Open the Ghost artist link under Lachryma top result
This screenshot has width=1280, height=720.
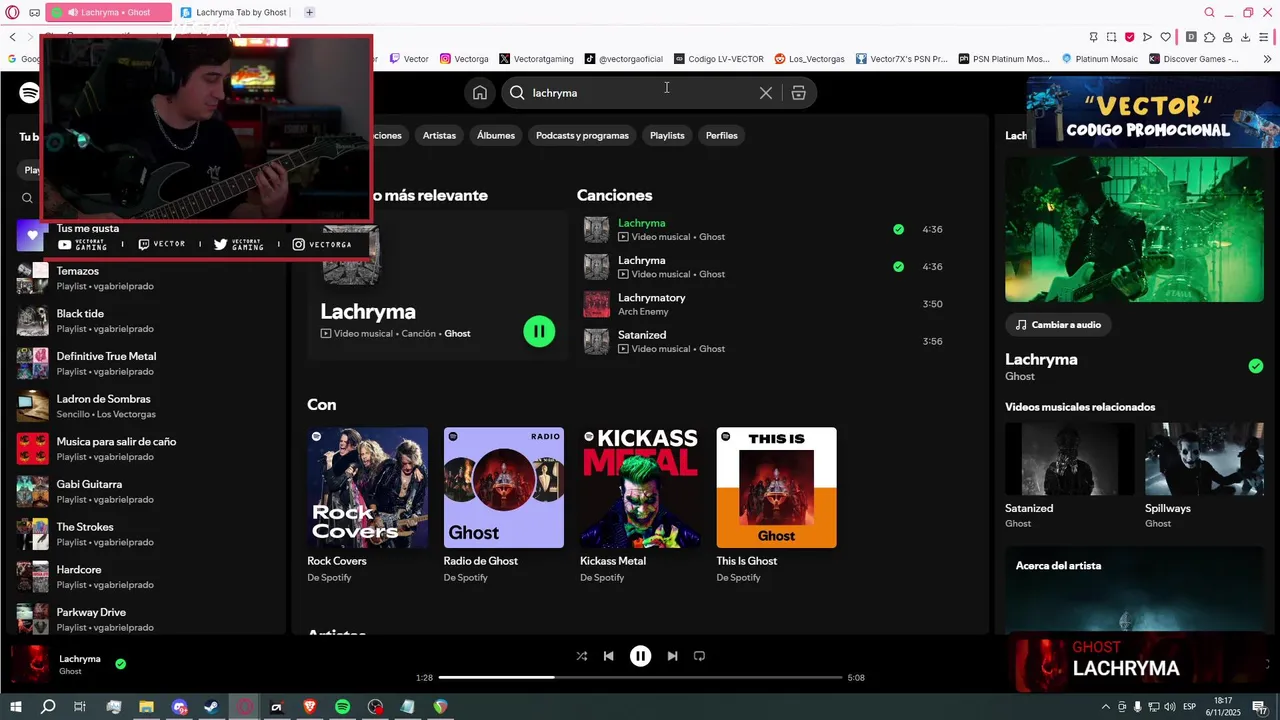[x=457, y=334]
